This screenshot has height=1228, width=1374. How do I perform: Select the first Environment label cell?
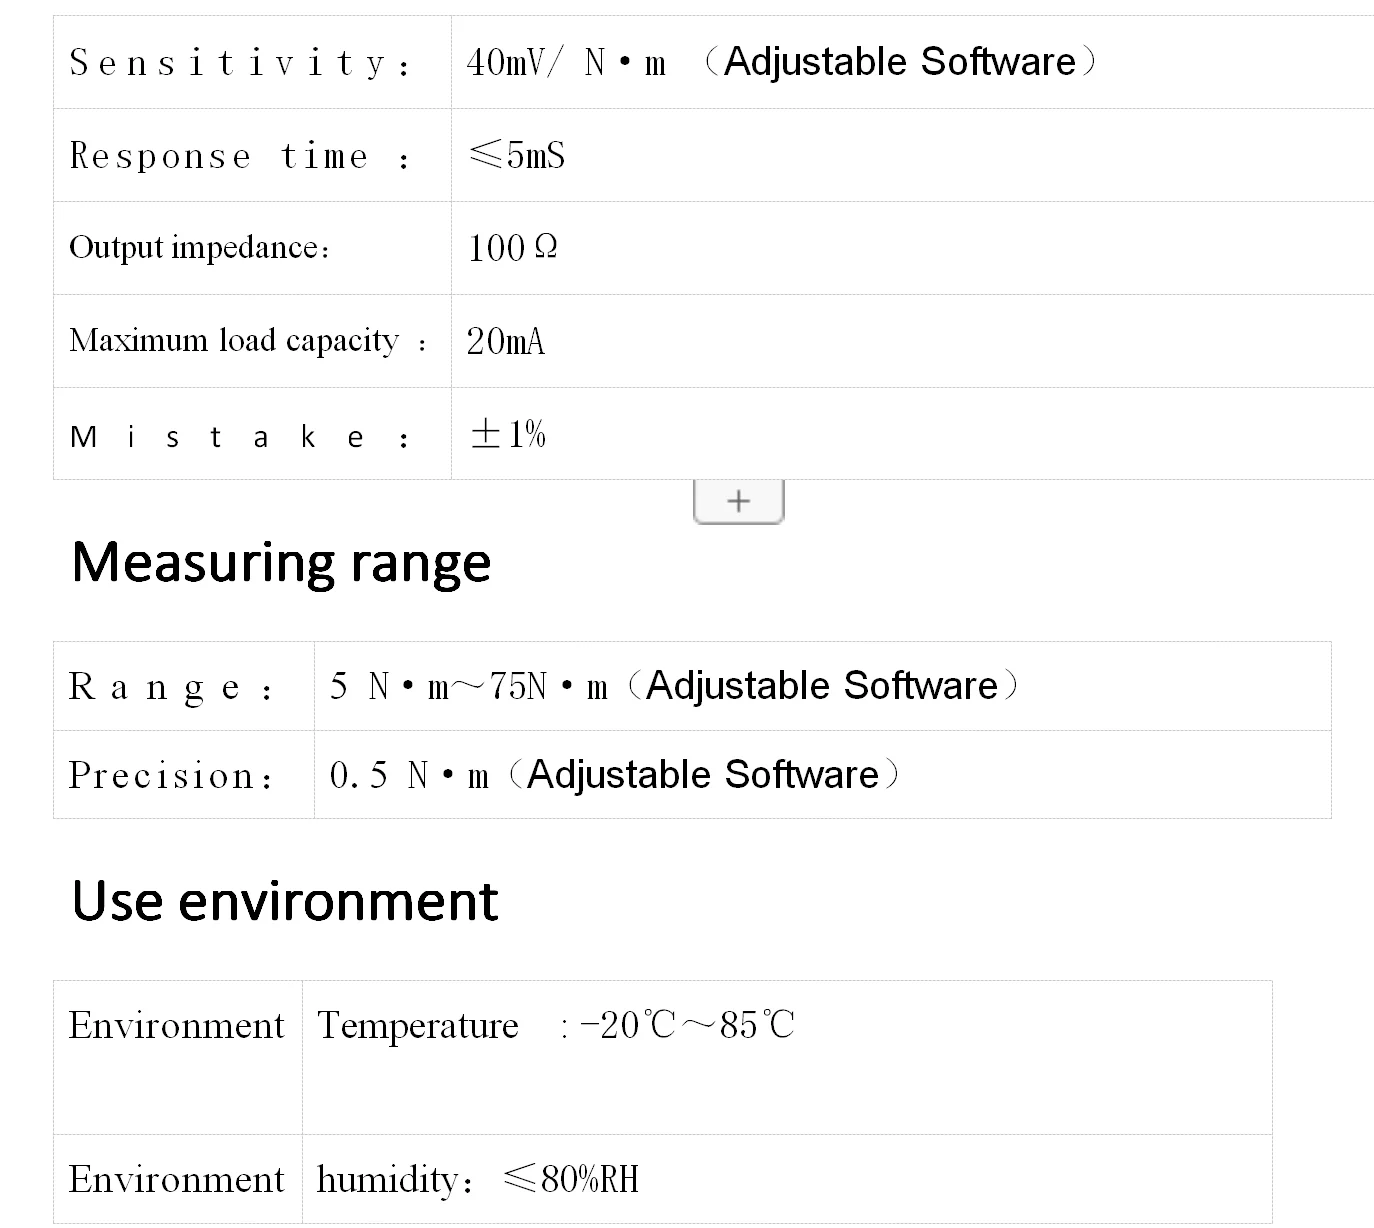(x=177, y=1026)
